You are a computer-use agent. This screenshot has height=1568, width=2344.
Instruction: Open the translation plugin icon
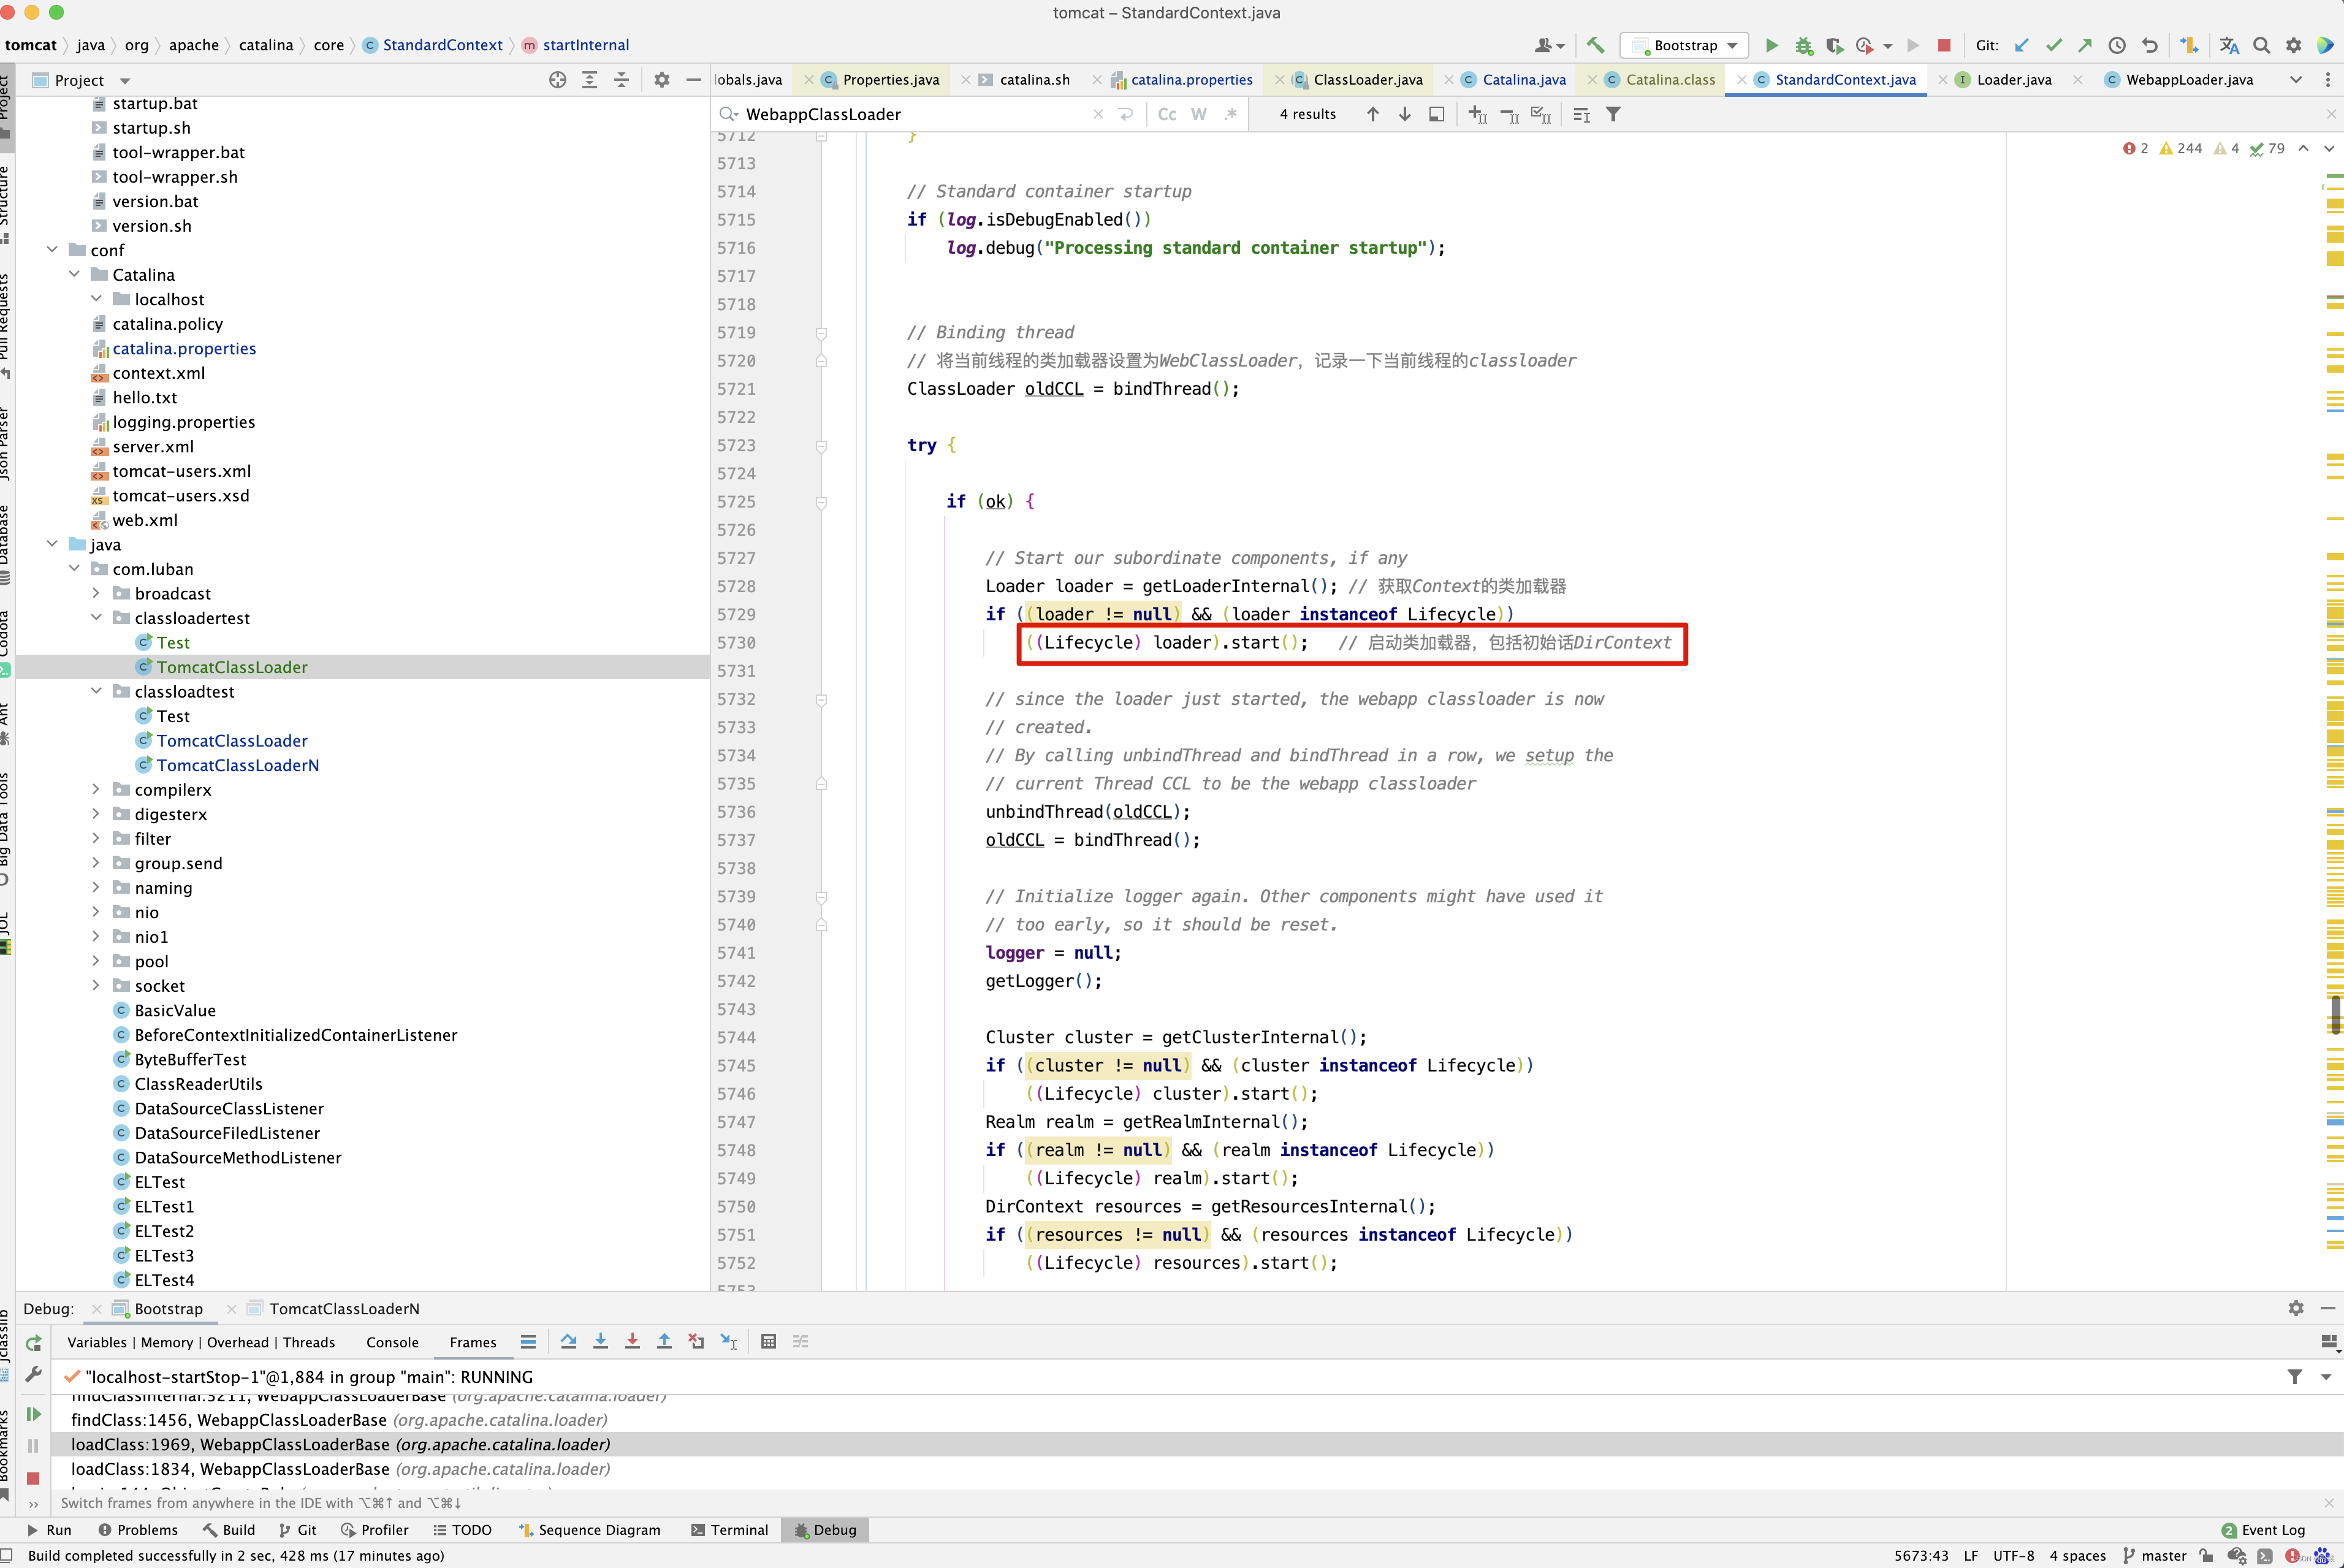click(2229, 45)
